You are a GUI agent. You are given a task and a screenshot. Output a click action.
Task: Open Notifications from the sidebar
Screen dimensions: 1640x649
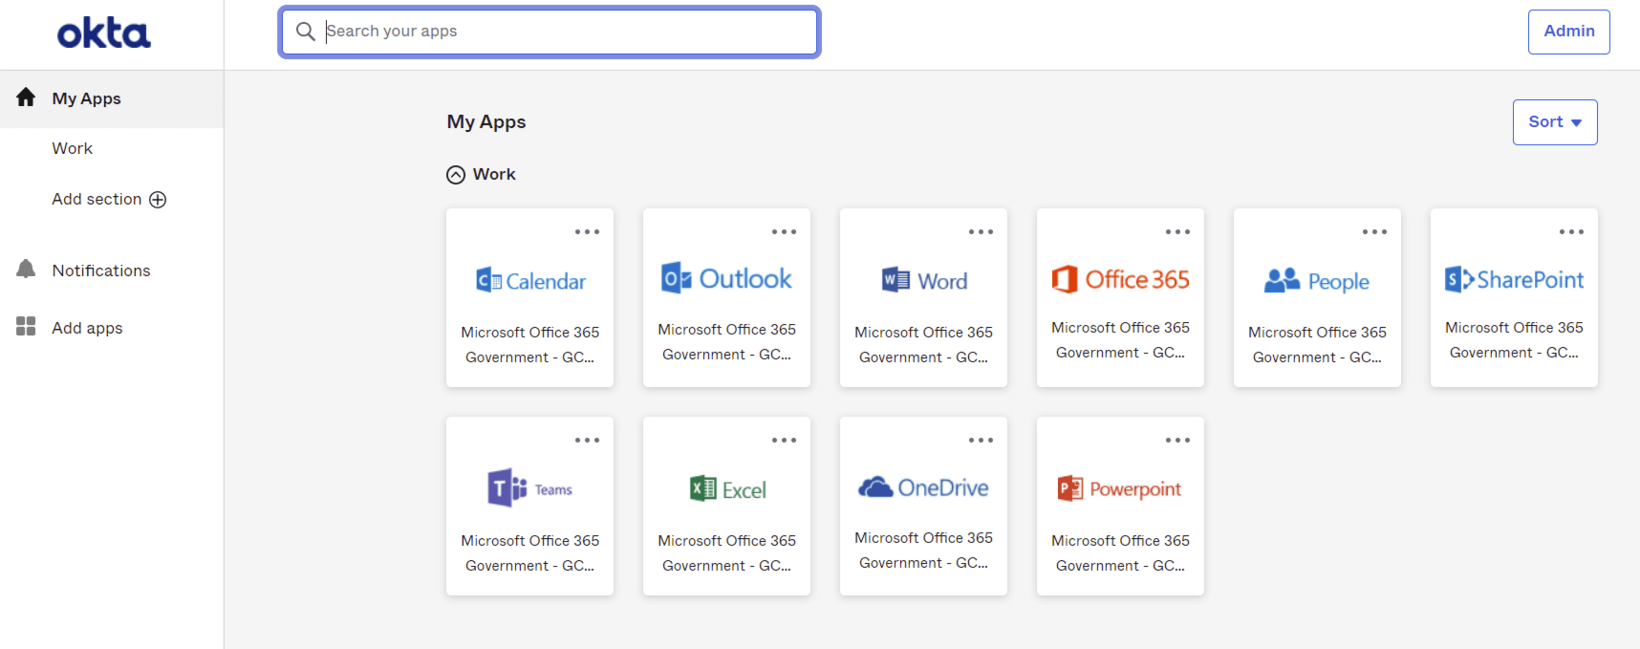100,271
